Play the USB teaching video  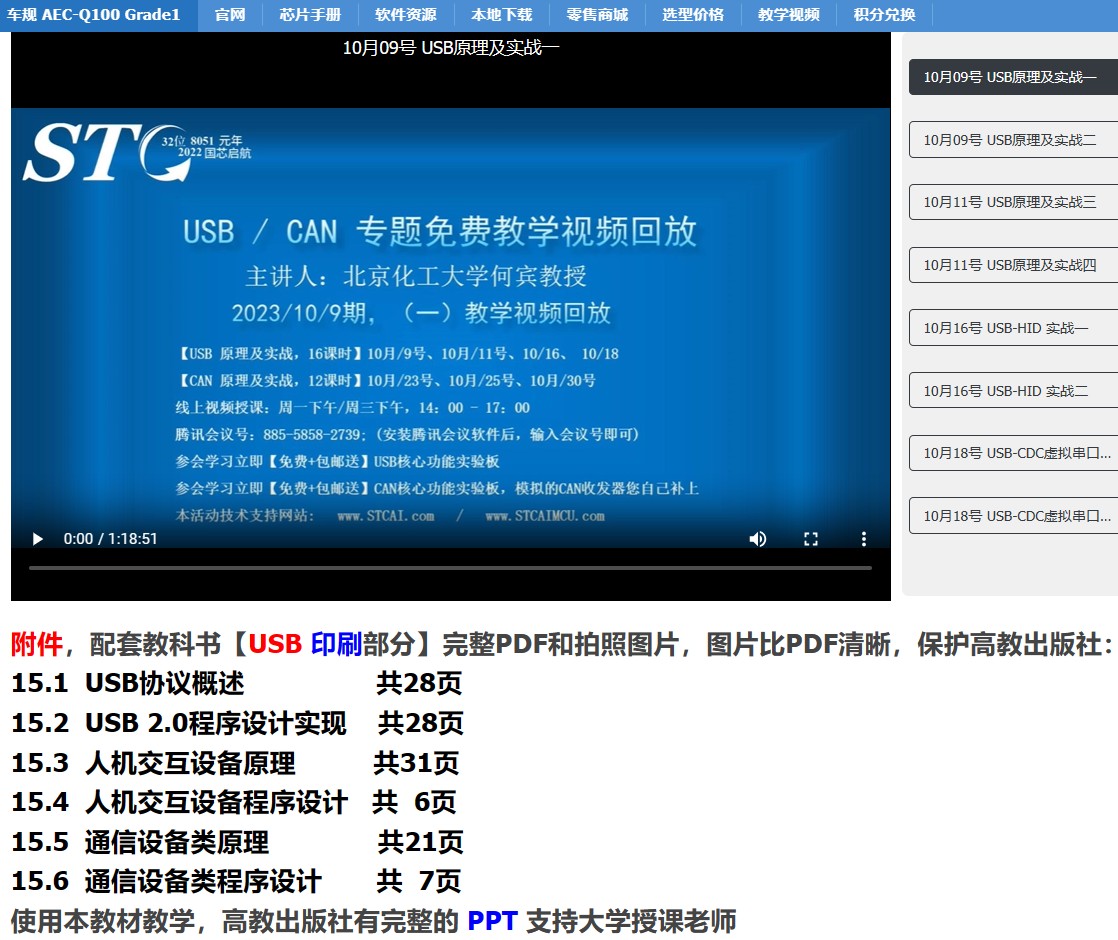(38, 539)
